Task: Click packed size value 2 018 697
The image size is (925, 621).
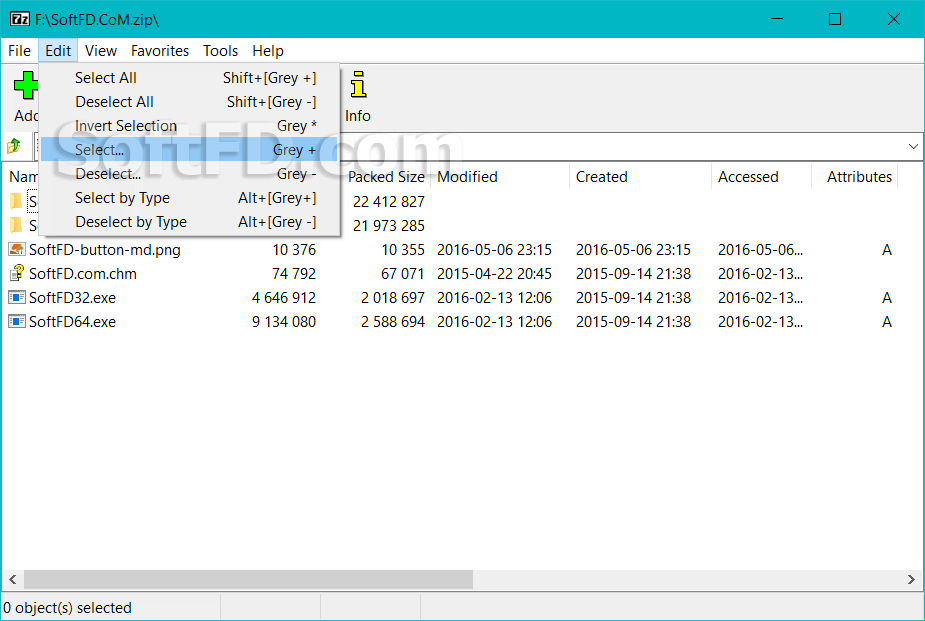Action: 393,298
